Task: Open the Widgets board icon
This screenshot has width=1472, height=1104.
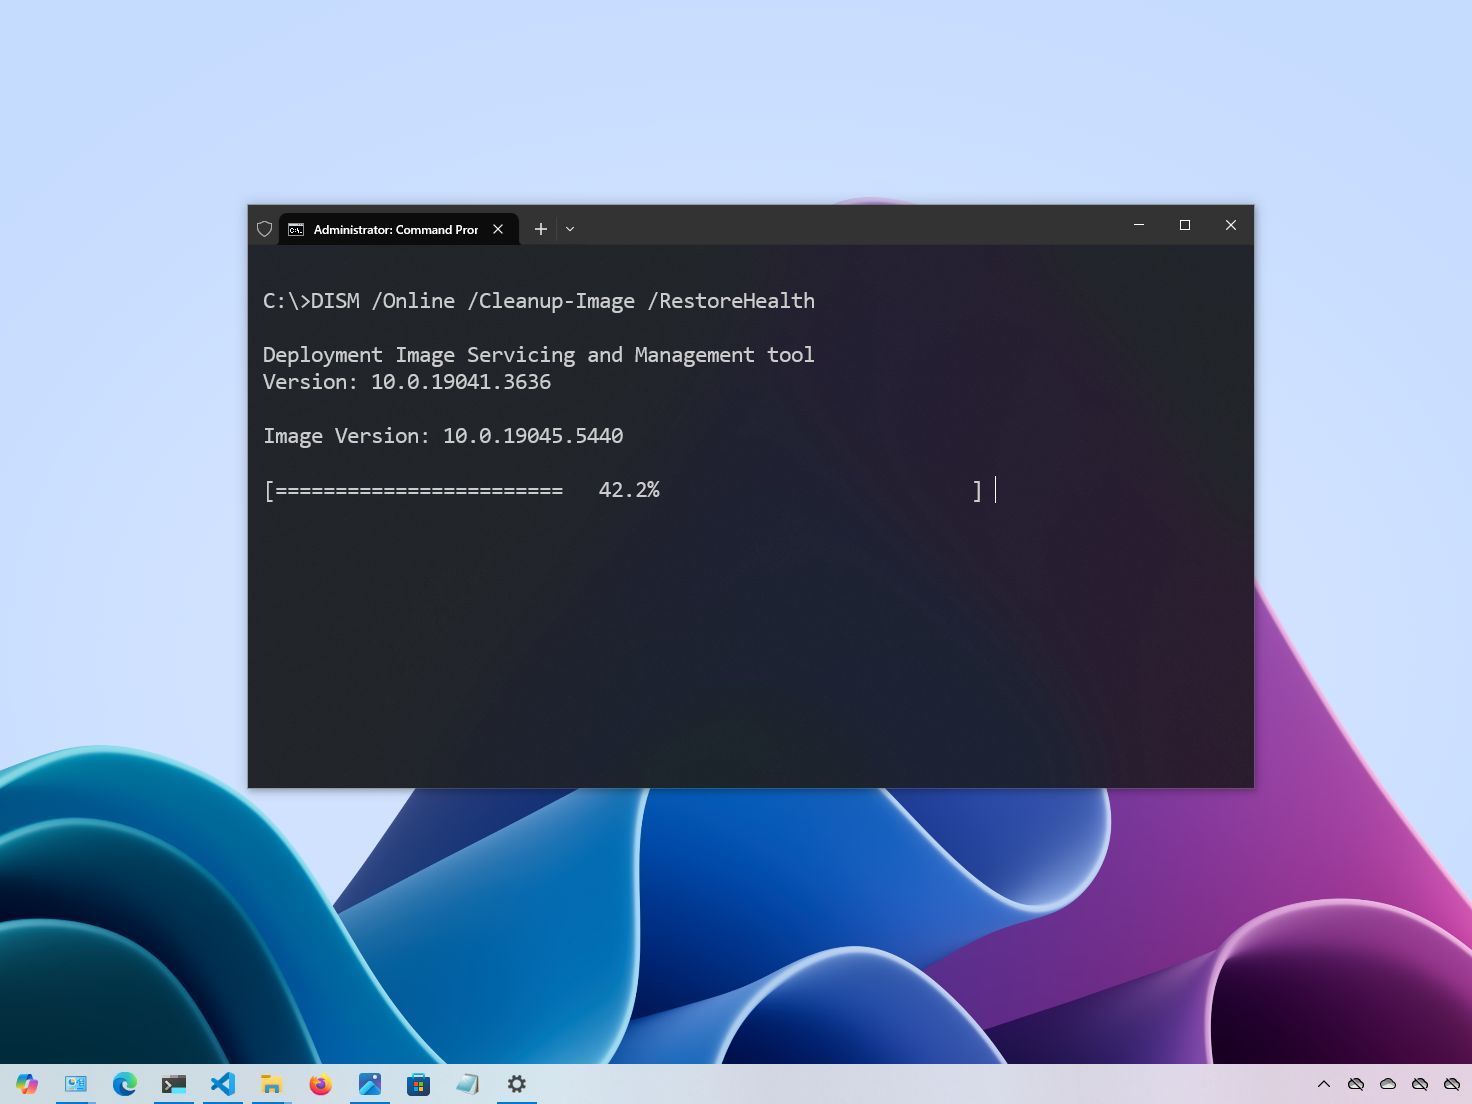Action: pos(76,1084)
